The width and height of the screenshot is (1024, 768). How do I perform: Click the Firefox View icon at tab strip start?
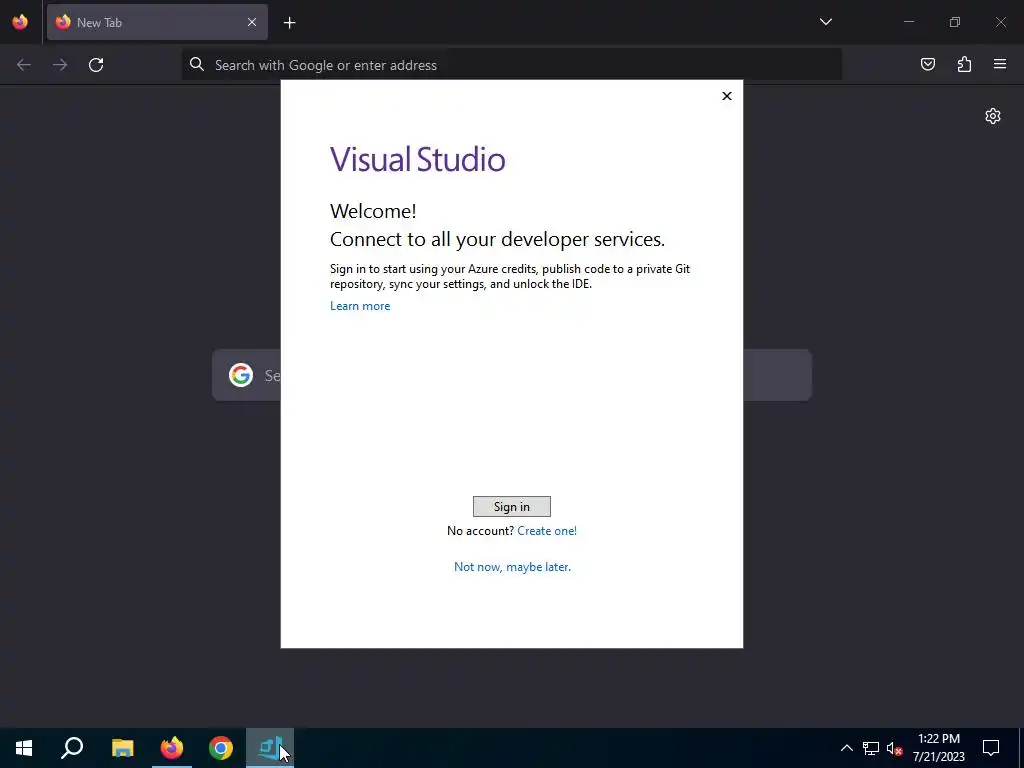pyautogui.click(x=20, y=22)
